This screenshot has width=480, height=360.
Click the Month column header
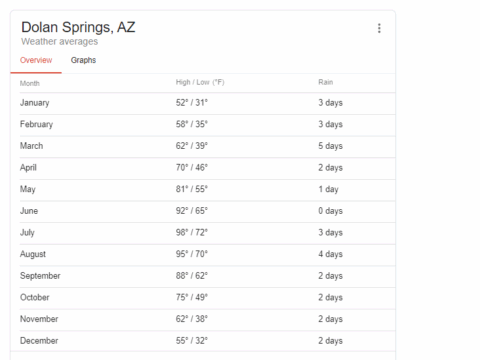[x=30, y=83]
